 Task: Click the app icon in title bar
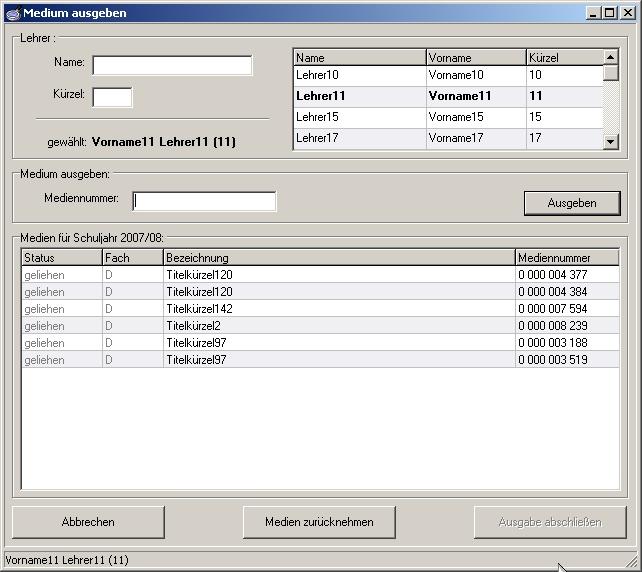(x=13, y=13)
